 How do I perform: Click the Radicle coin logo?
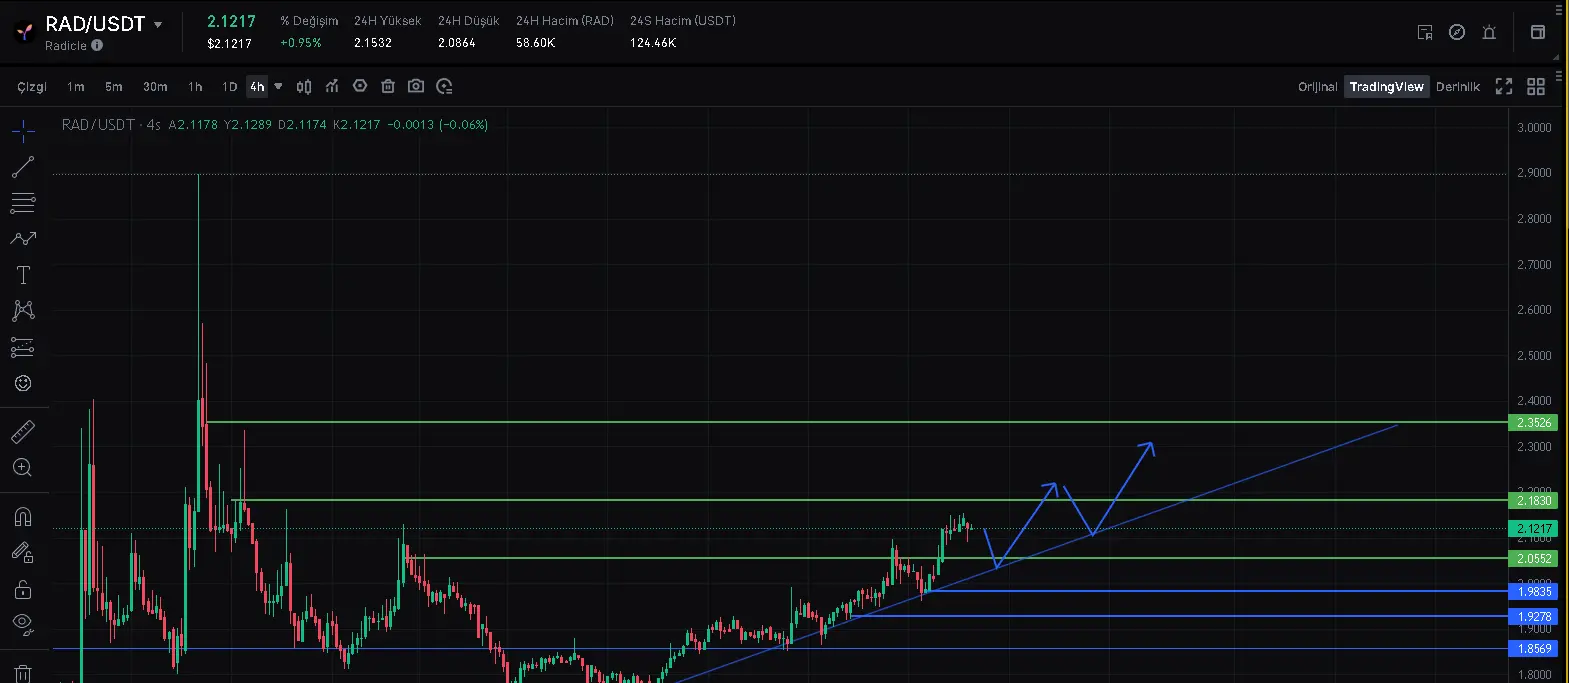(24, 33)
